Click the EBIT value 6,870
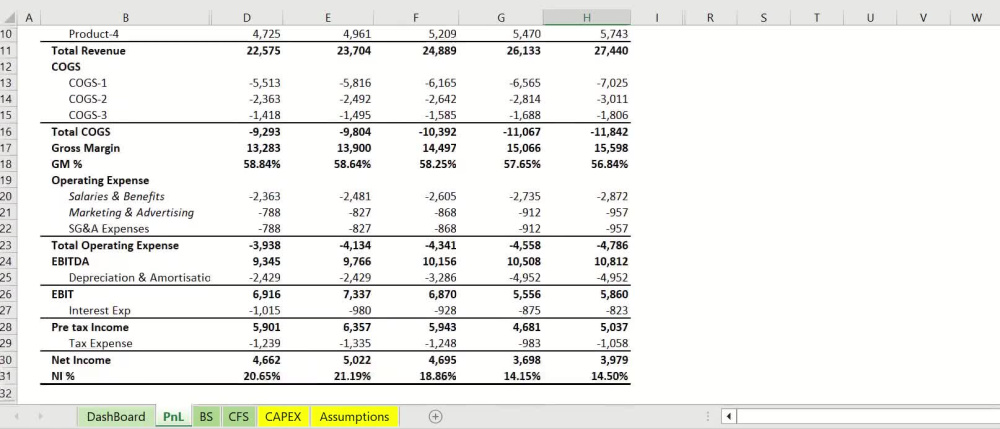The width and height of the screenshot is (1000, 429). (416, 294)
